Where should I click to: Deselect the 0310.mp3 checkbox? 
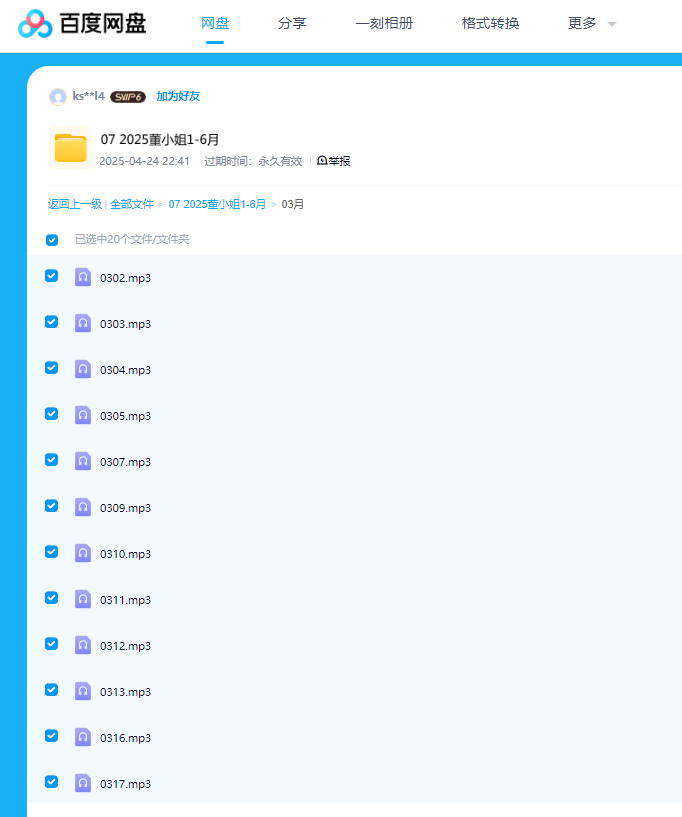click(x=52, y=552)
